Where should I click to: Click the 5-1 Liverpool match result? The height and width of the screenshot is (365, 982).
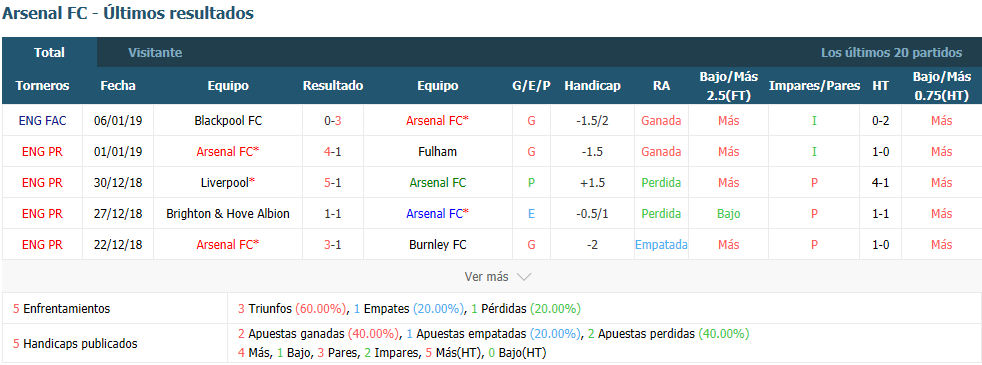(333, 183)
